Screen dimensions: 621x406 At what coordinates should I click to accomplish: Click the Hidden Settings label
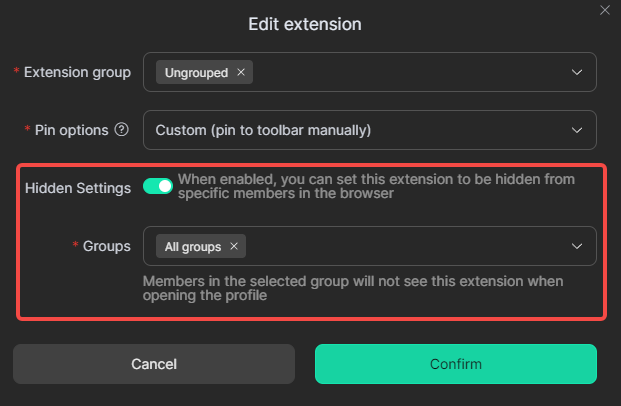coord(78,188)
